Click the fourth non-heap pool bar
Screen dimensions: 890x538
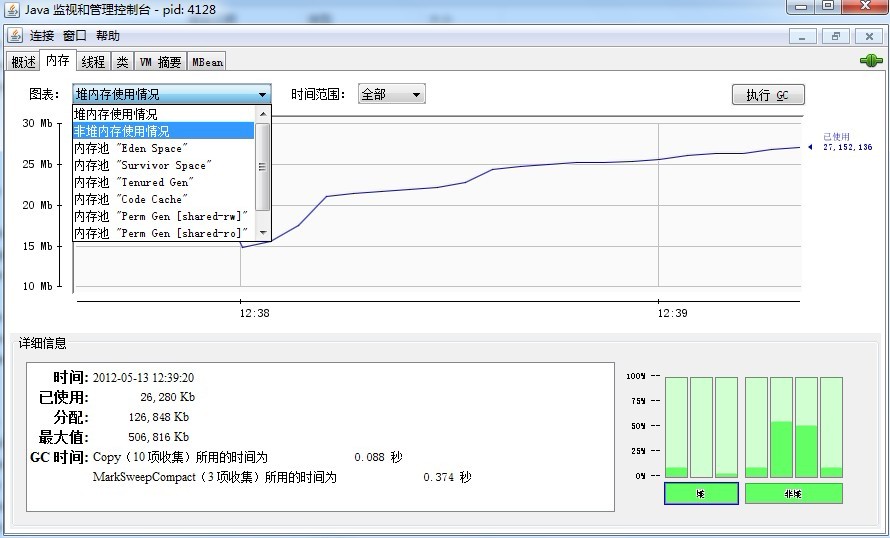click(832, 427)
